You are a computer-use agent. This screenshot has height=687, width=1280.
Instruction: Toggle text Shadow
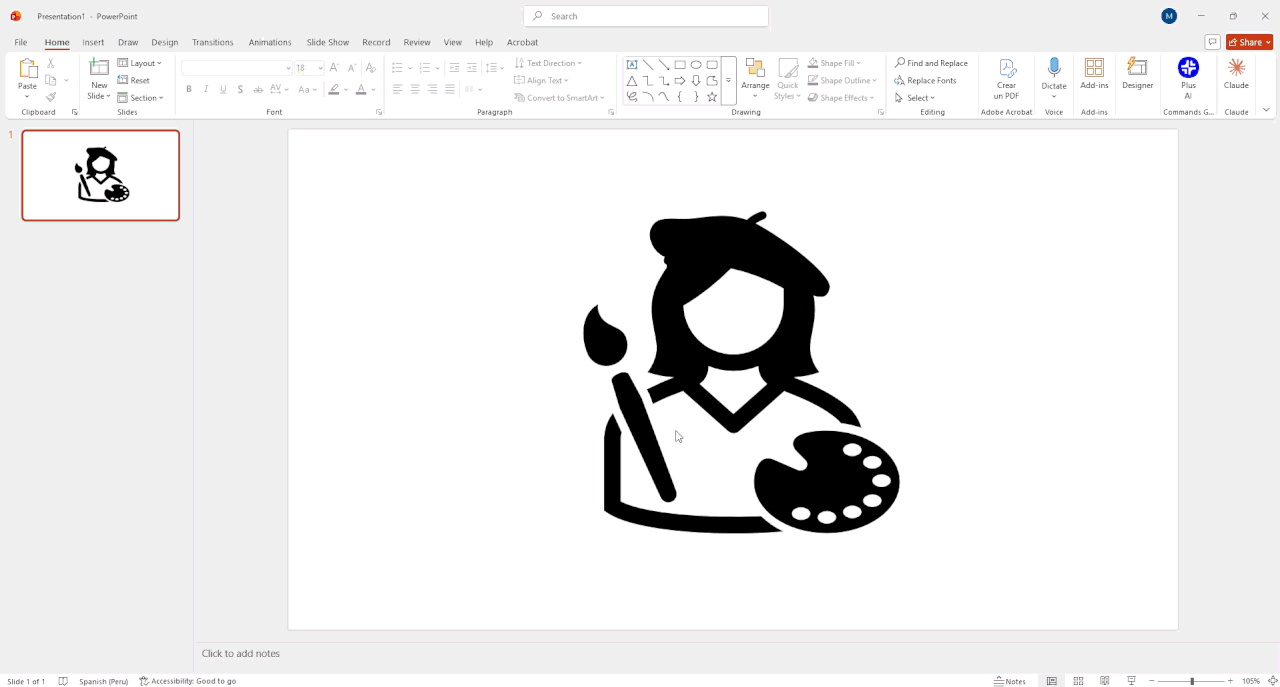click(x=240, y=89)
